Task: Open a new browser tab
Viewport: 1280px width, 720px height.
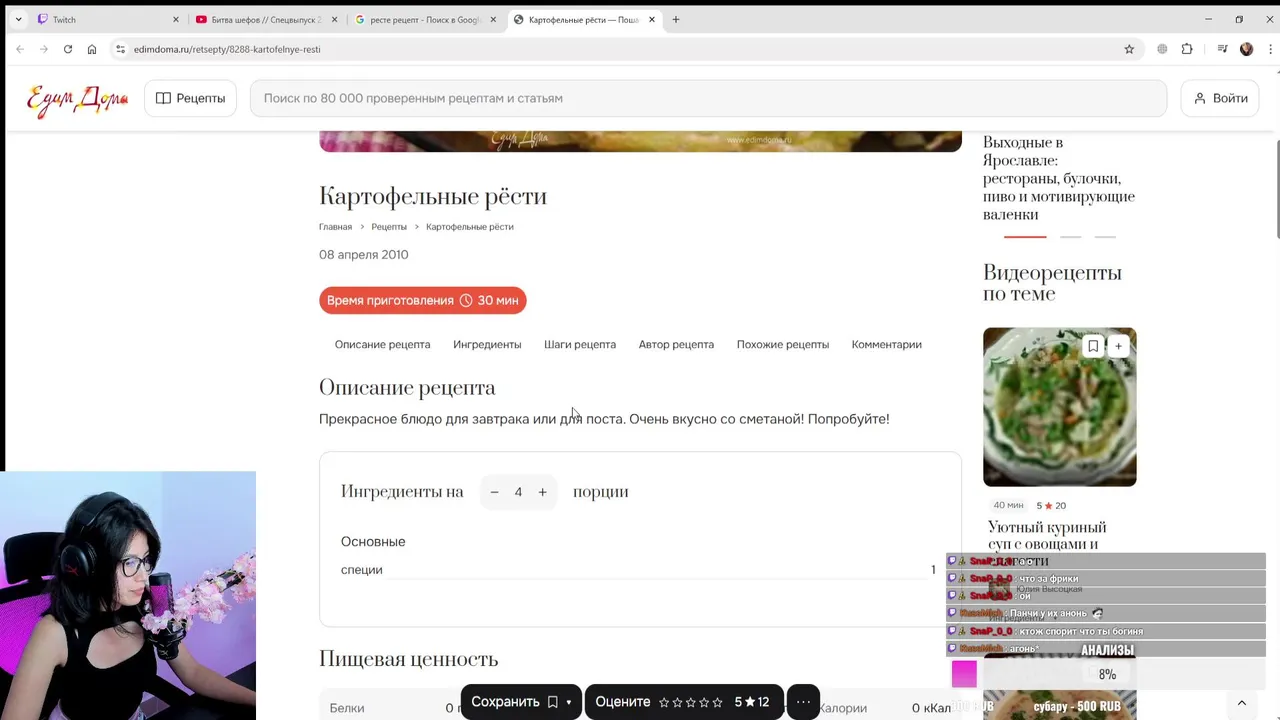Action: tap(676, 19)
